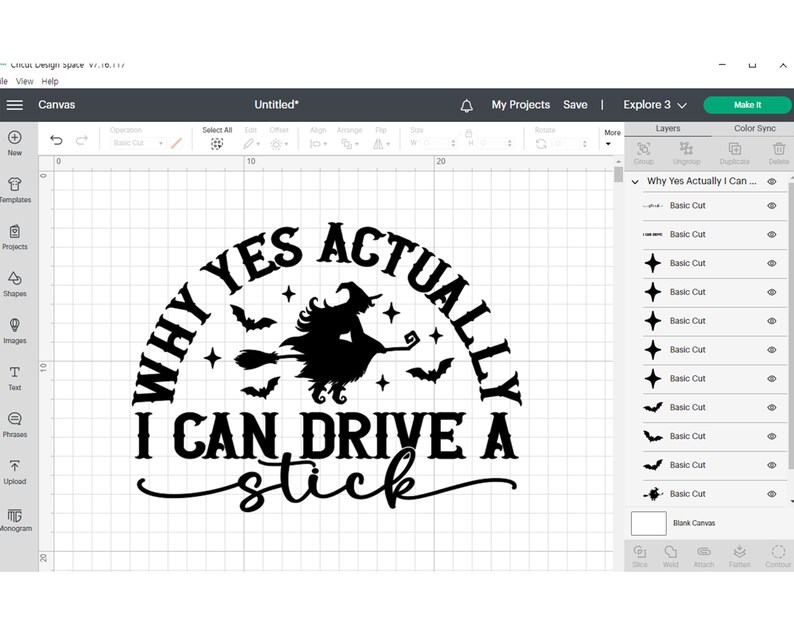Viewport: 794px width, 635px height.
Task: Open the Templates panel
Action: click(15, 190)
